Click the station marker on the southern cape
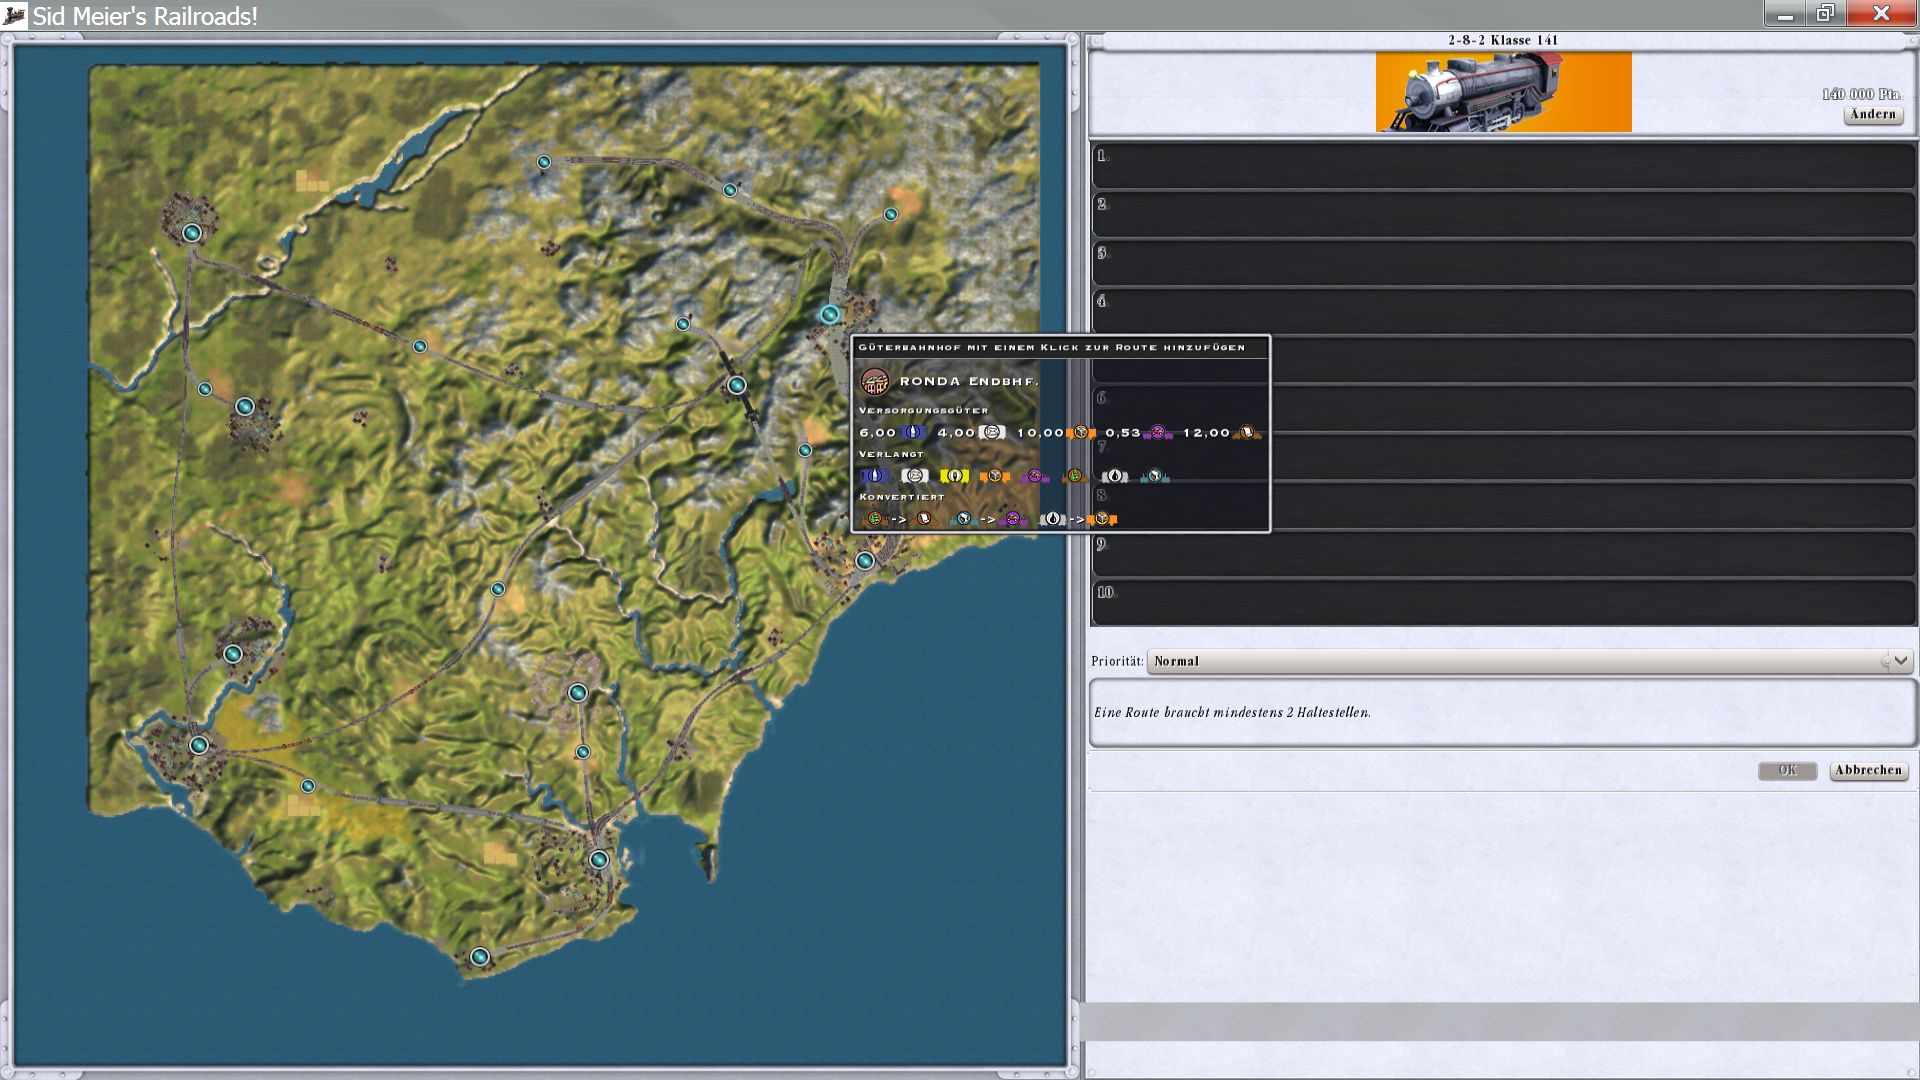 click(480, 957)
